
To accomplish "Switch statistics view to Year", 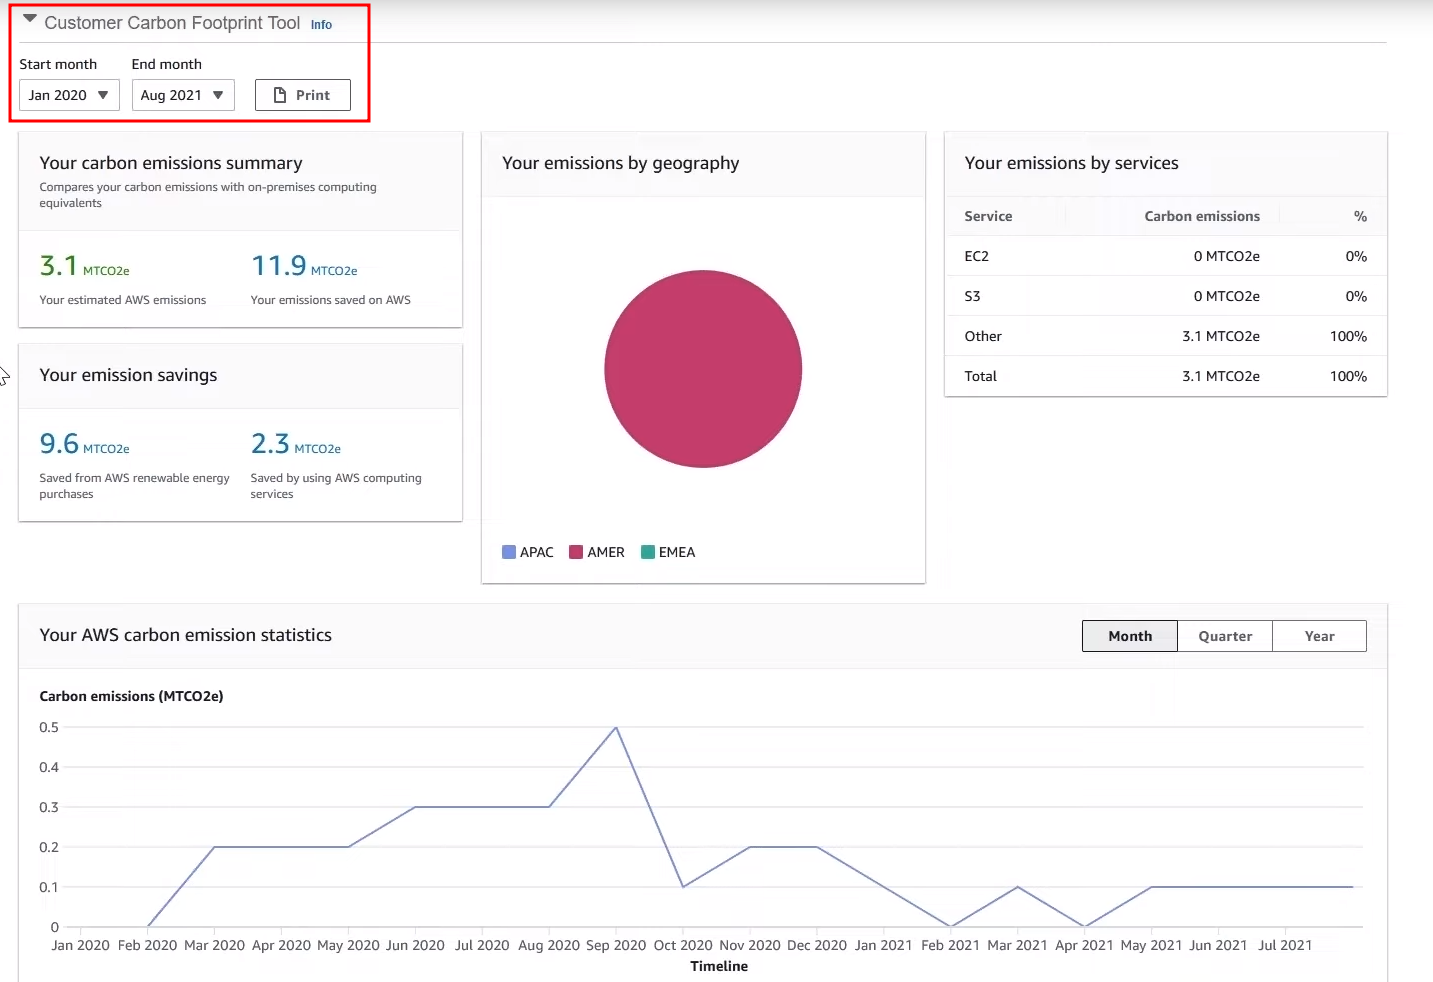I will [x=1319, y=636].
